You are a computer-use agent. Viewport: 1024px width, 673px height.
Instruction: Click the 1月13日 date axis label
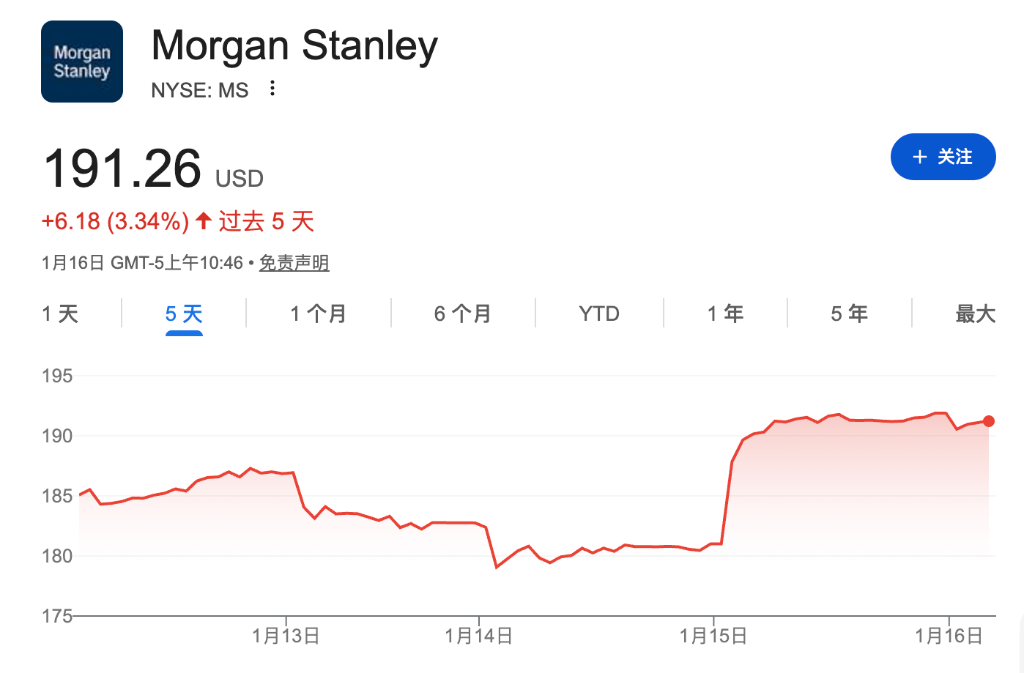[286, 635]
